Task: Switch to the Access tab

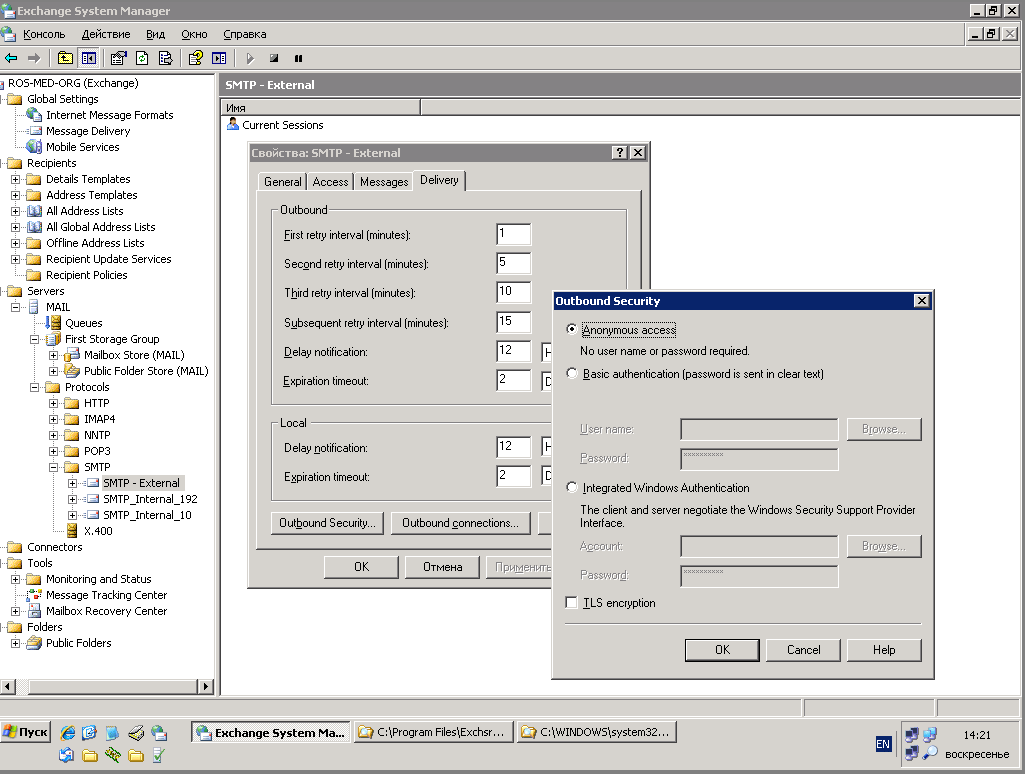Action: [330, 182]
